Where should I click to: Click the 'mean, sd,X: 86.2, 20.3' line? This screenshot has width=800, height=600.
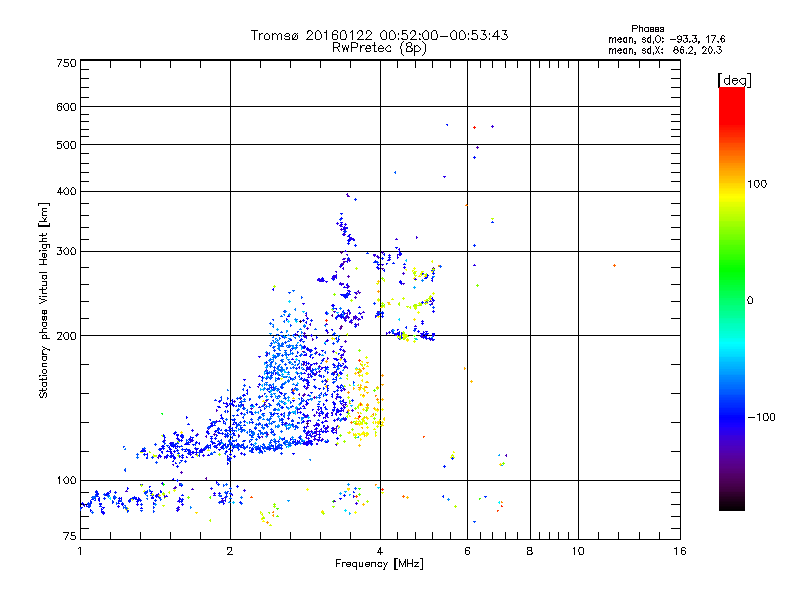pos(665,50)
